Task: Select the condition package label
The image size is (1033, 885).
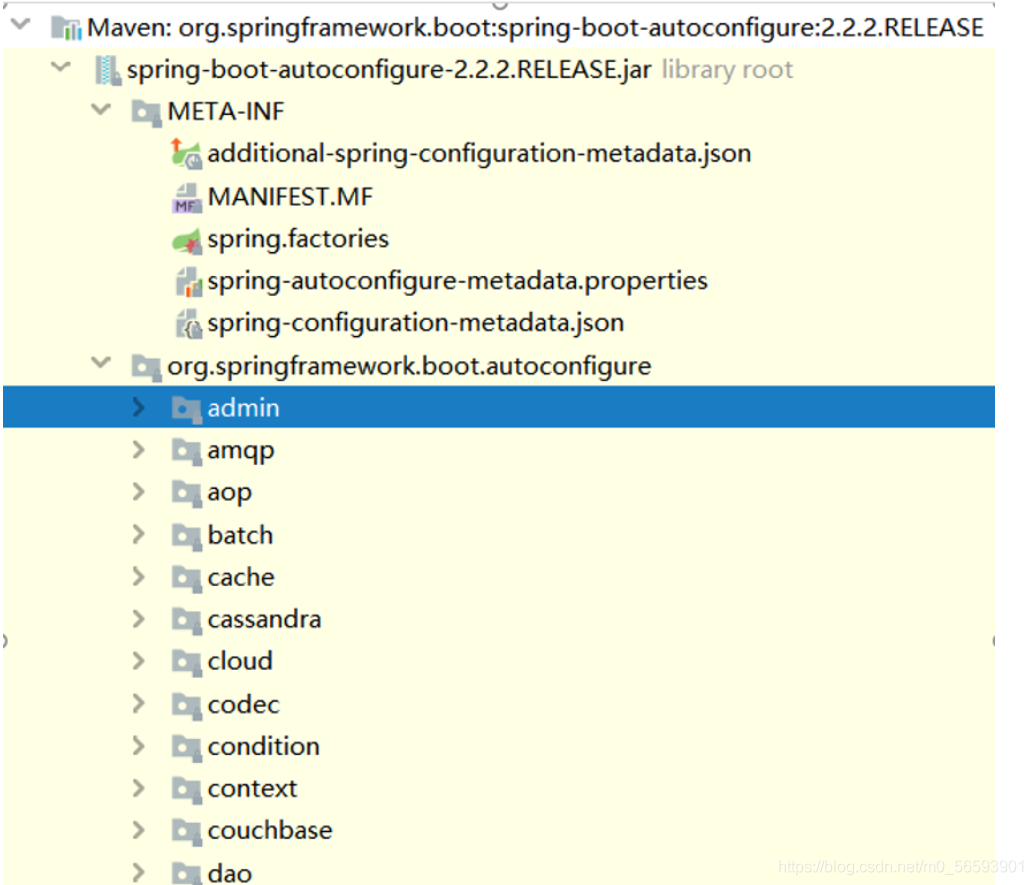Action: [x=264, y=747]
